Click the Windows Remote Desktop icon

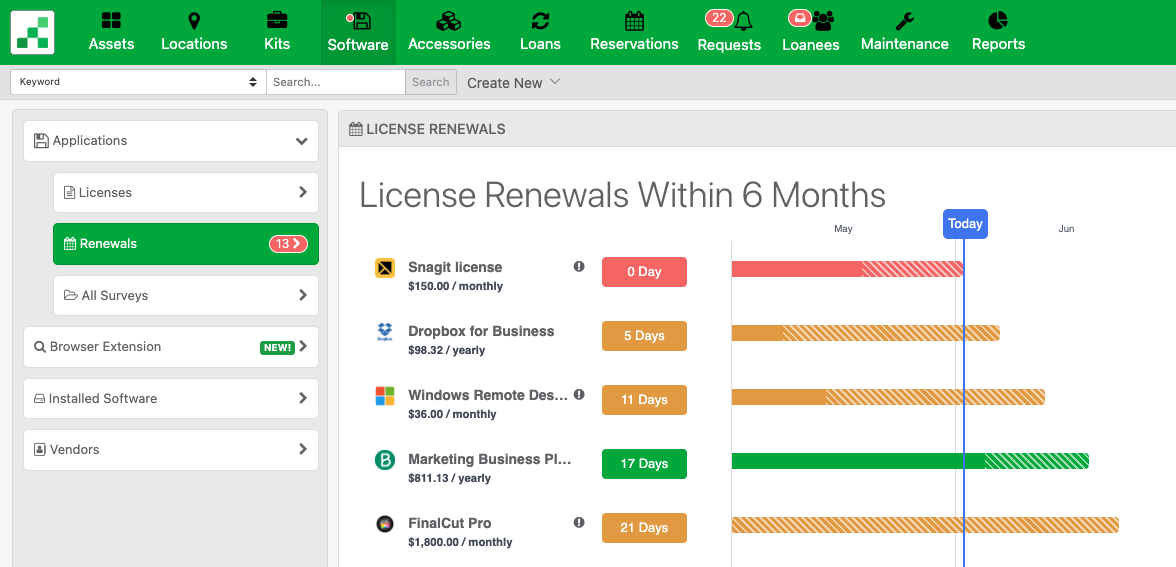385,396
